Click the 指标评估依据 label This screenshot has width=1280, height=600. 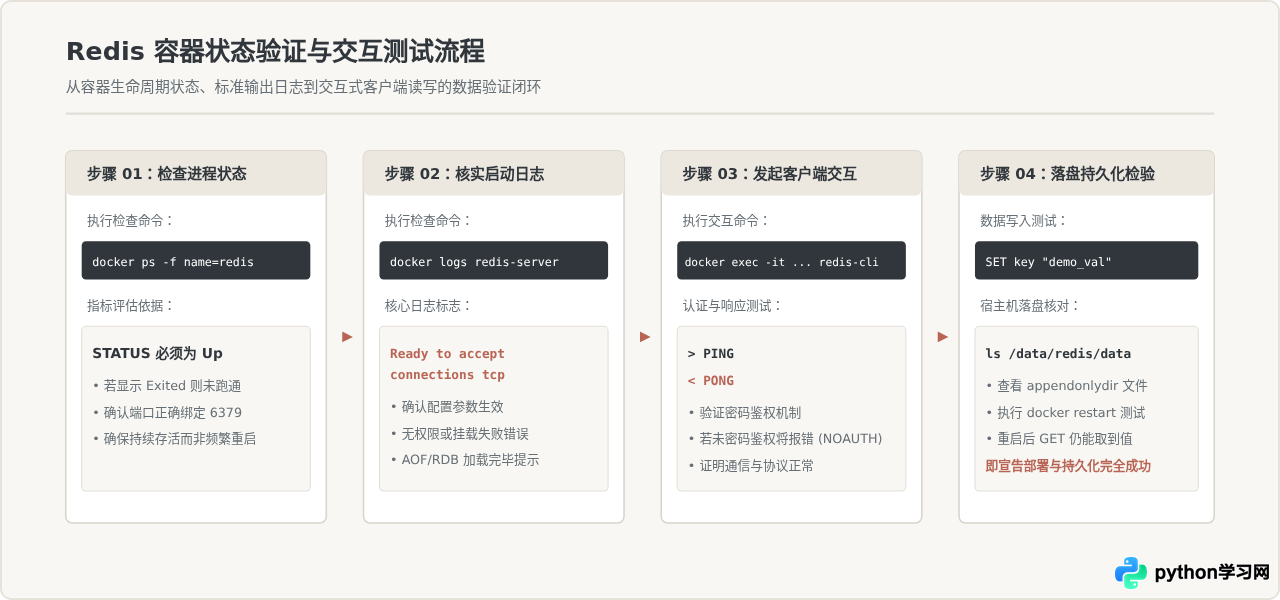[131, 306]
